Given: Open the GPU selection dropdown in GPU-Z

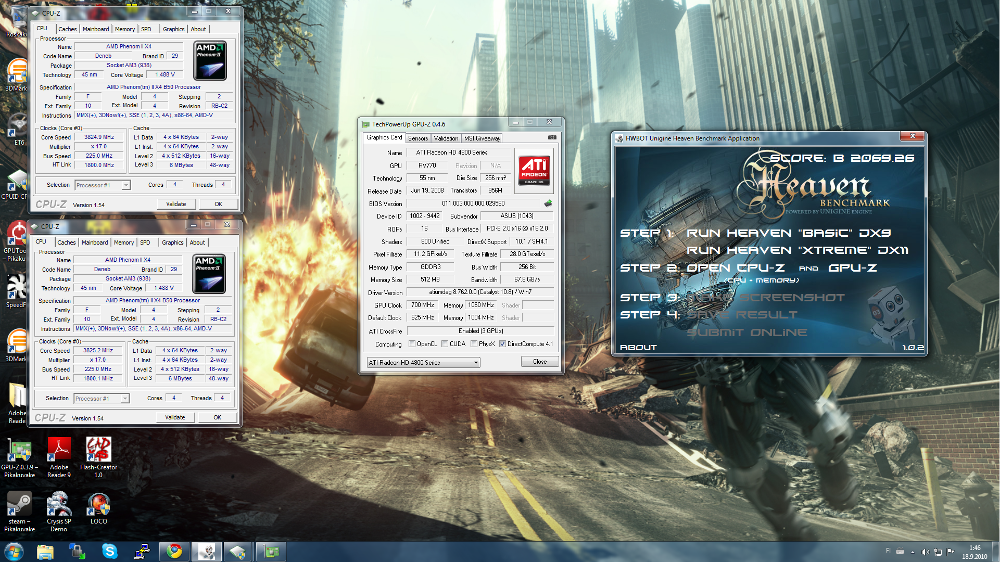Looking at the screenshot, I should point(423,362).
